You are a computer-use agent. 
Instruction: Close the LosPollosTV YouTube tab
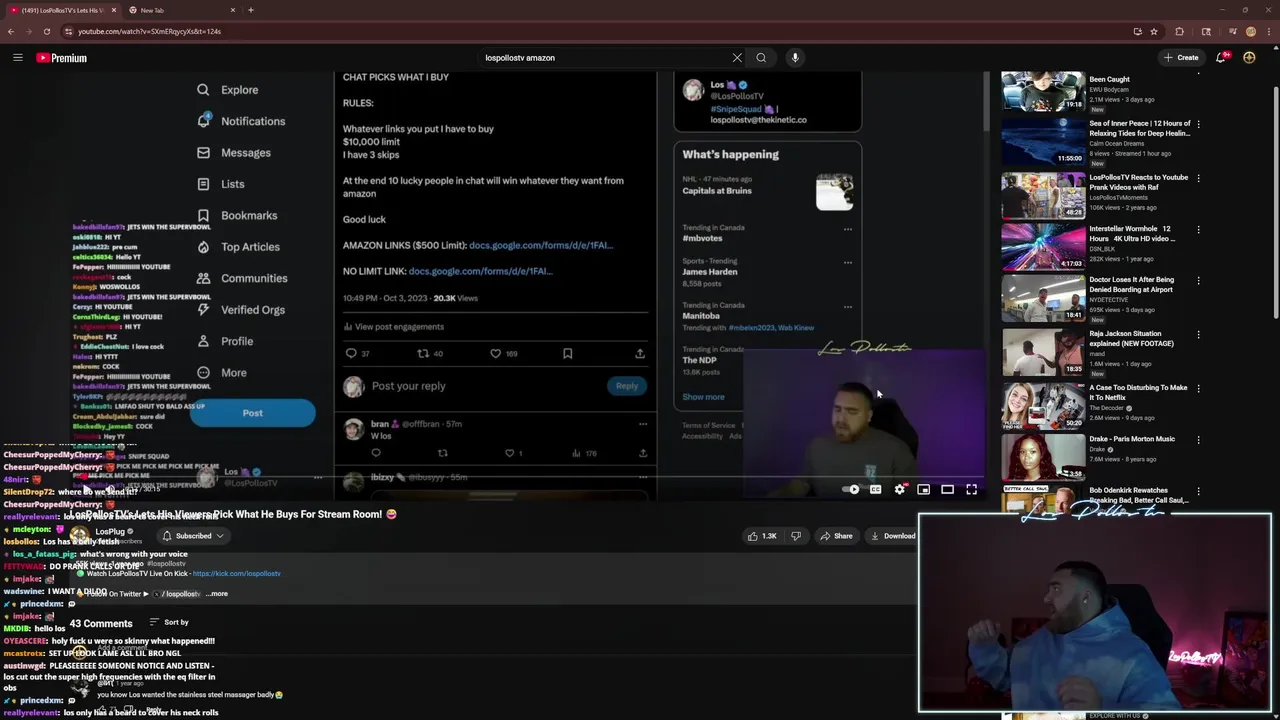(113, 10)
